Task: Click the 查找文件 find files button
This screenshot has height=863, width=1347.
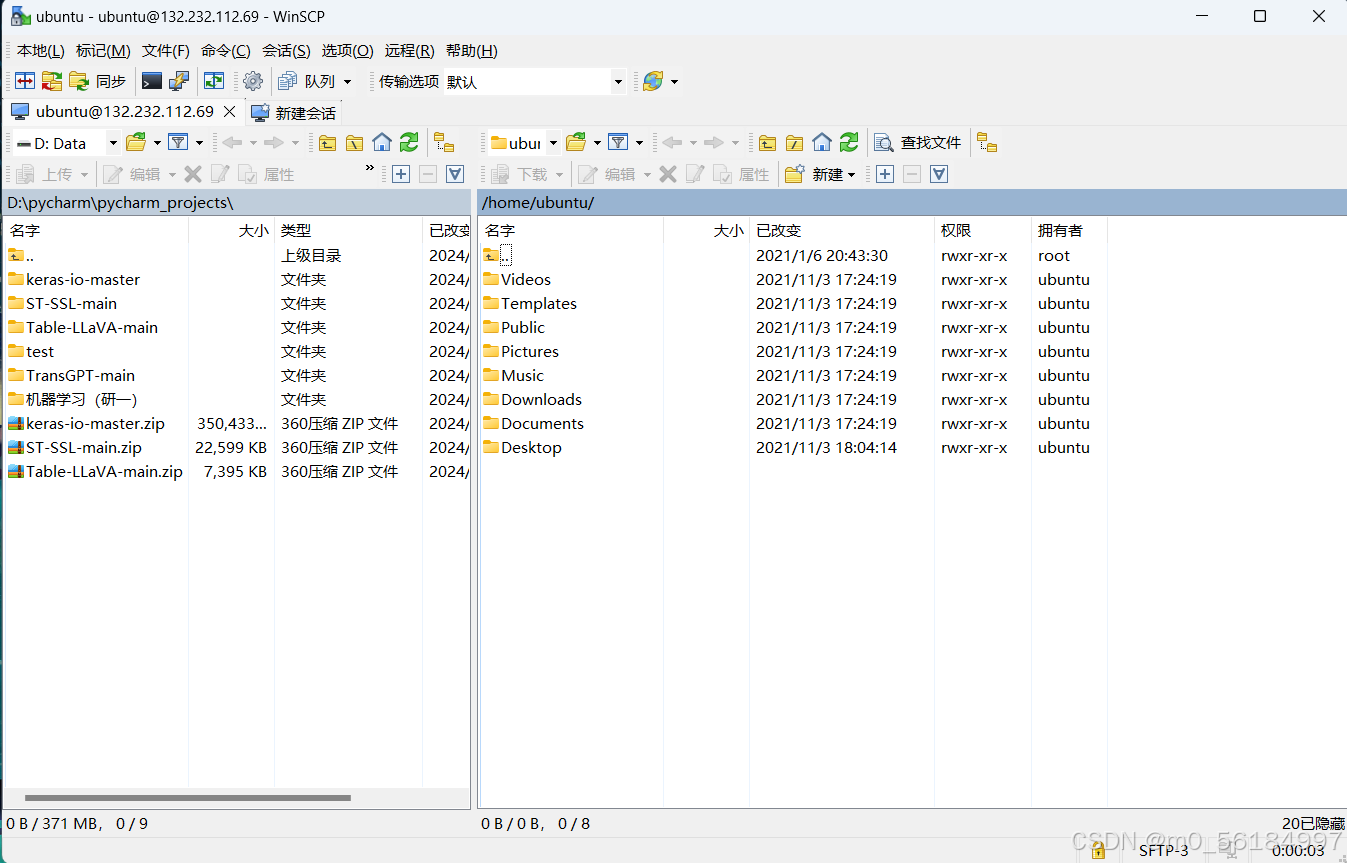Action: click(x=918, y=143)
